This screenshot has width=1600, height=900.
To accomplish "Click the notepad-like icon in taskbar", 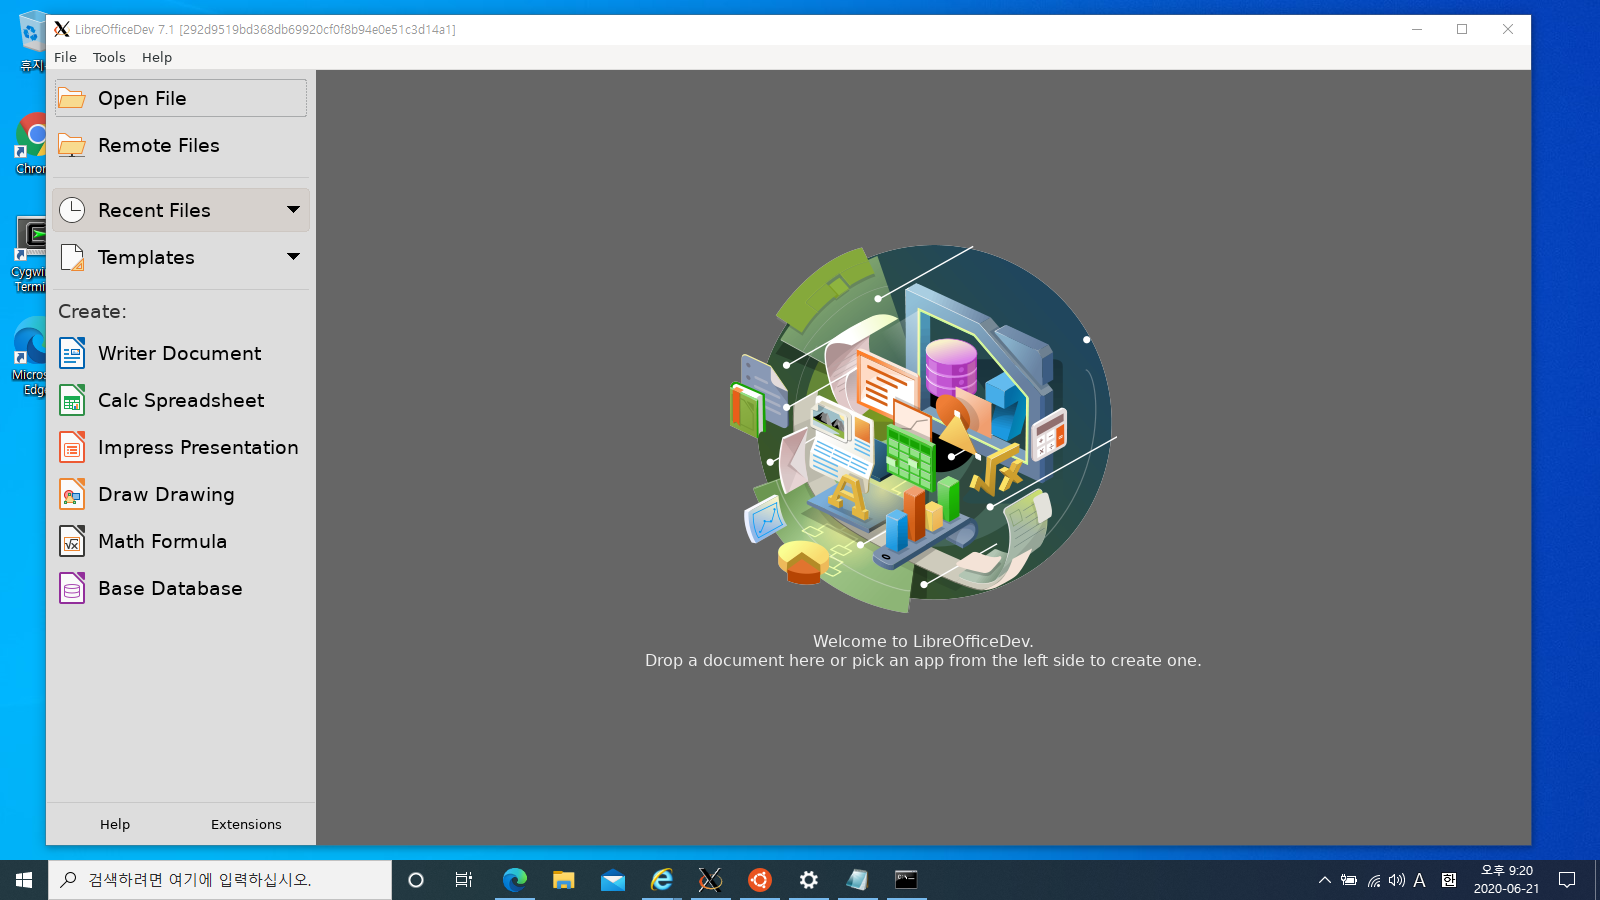I will (x=858, y=880).
